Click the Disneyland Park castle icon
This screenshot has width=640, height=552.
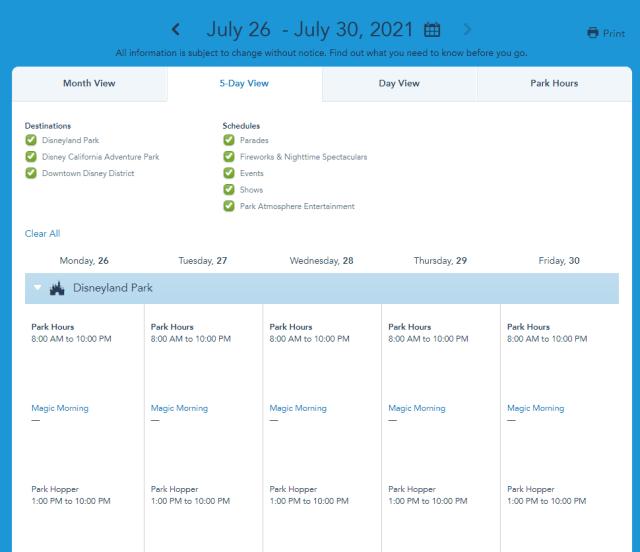coord(57,288)
